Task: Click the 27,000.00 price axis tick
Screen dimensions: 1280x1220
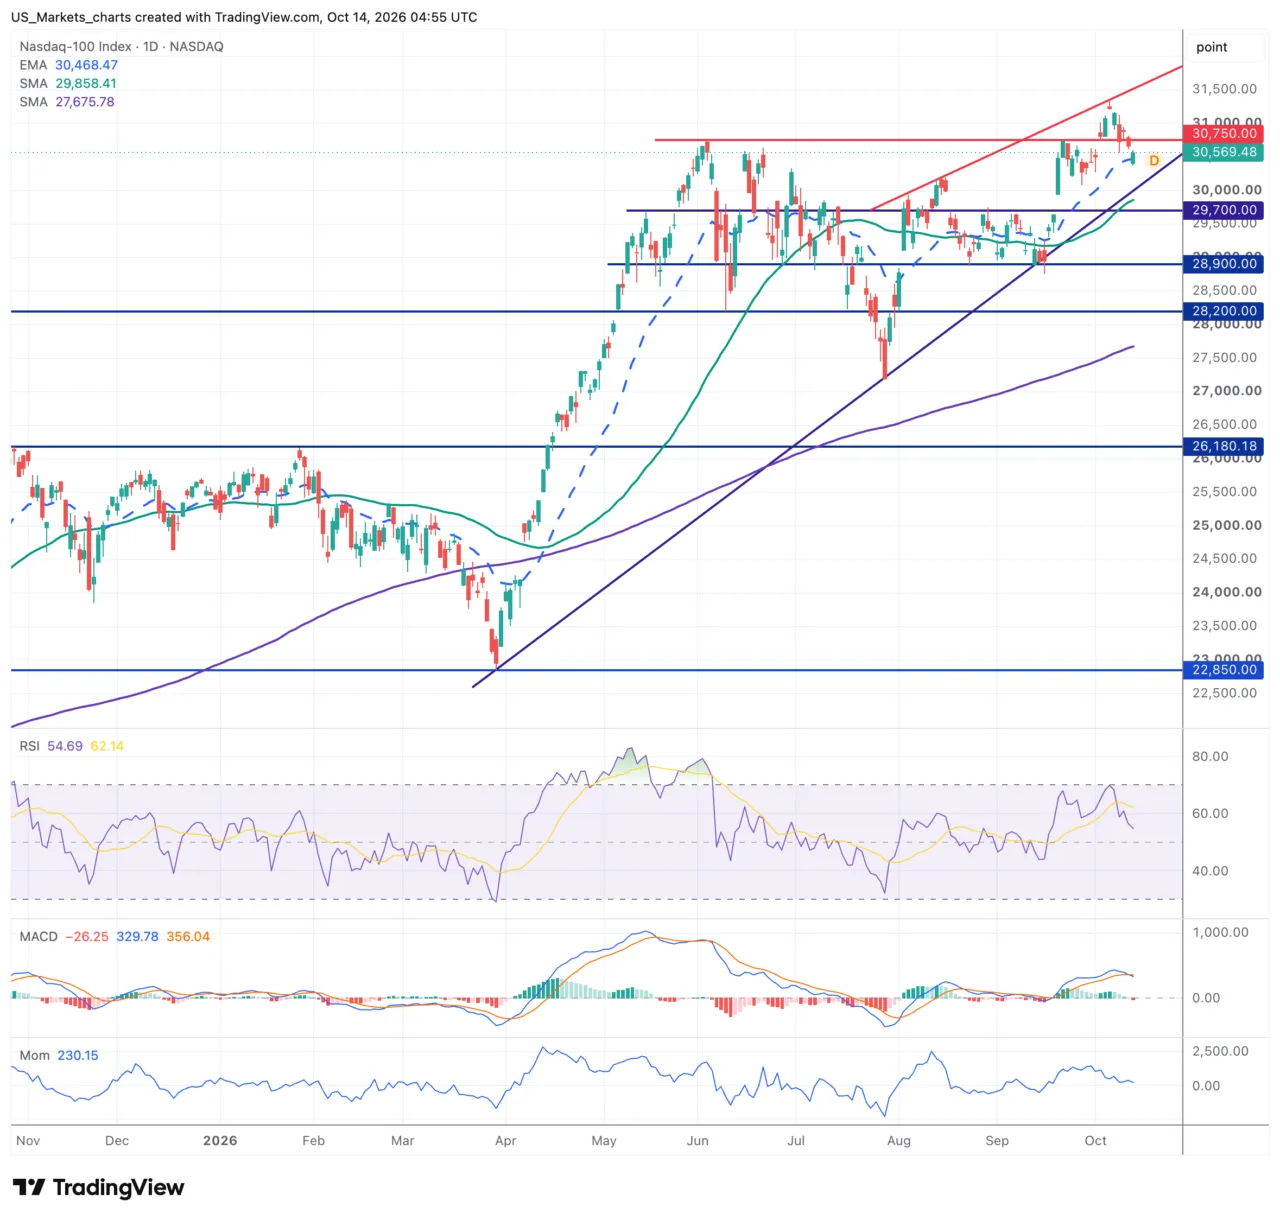Action: coord(1226,391)
